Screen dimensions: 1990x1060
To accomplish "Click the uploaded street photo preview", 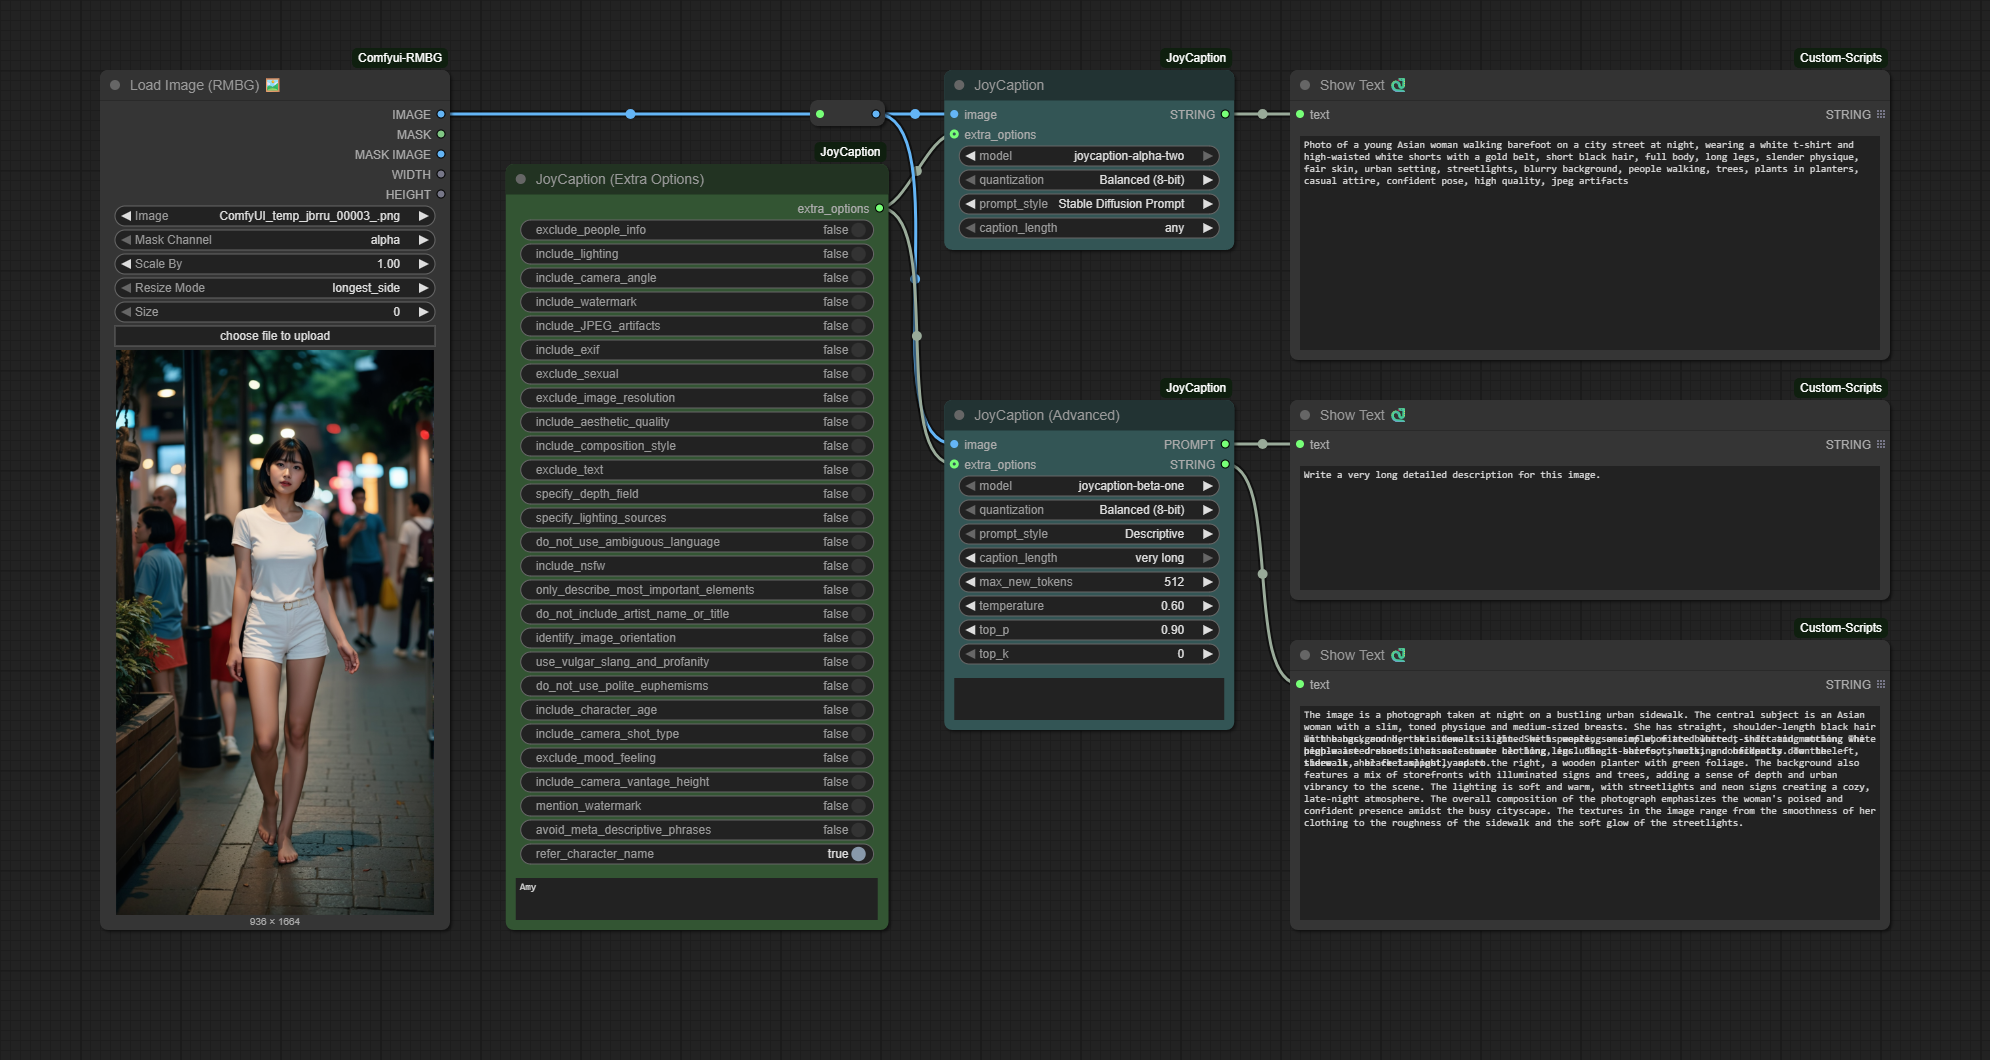I will coord(274,630).
